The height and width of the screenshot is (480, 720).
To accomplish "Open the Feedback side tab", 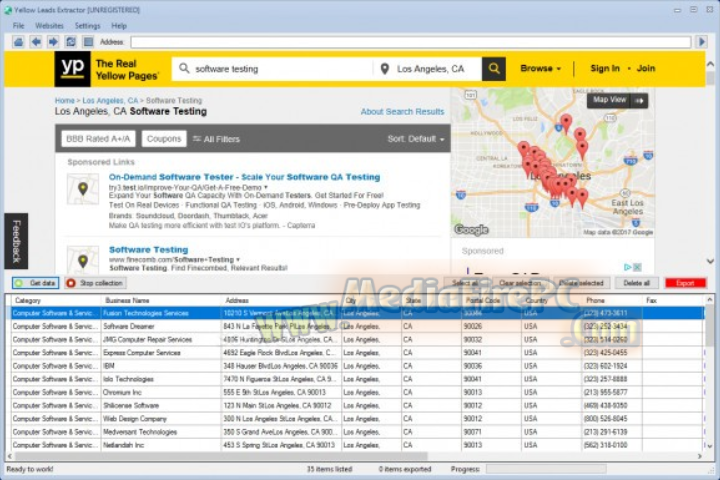I will click(16, 241).
